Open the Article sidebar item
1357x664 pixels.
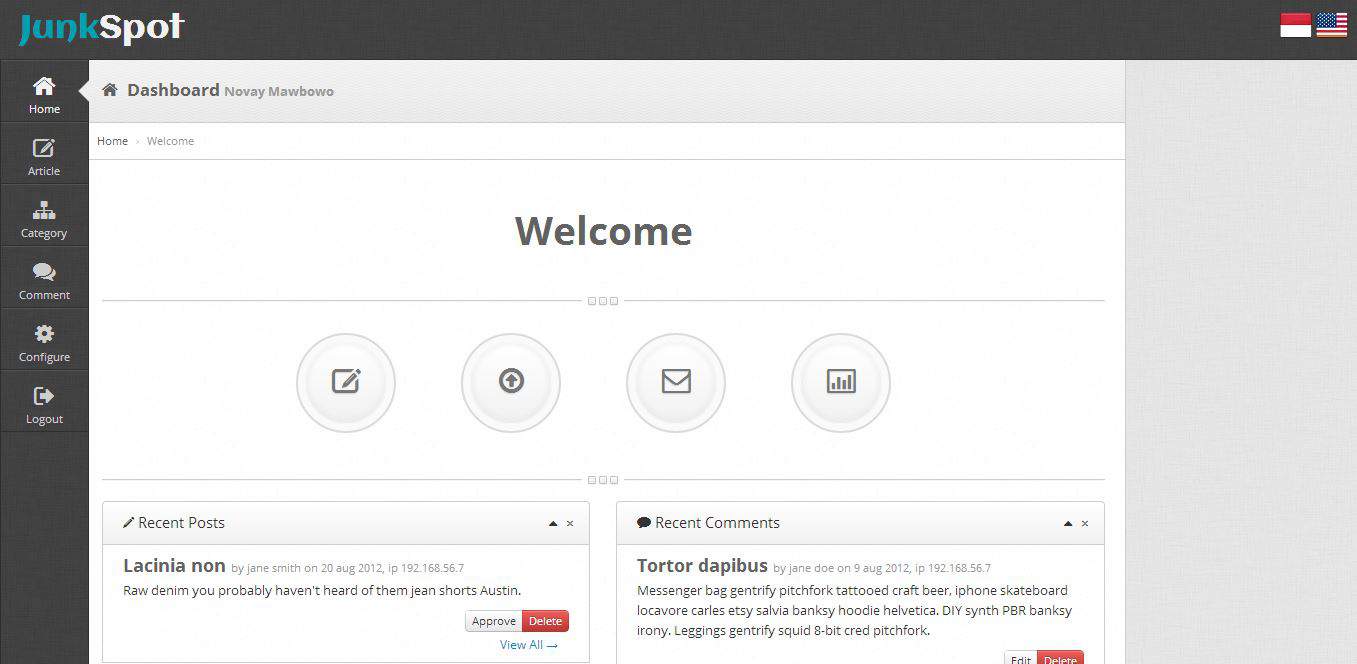tap(44, 154)
